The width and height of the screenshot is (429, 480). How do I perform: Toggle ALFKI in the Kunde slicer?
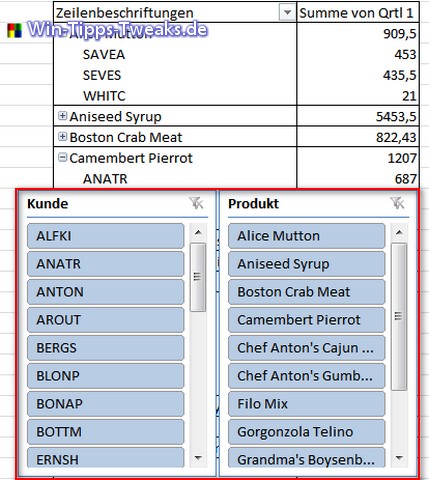105,236
